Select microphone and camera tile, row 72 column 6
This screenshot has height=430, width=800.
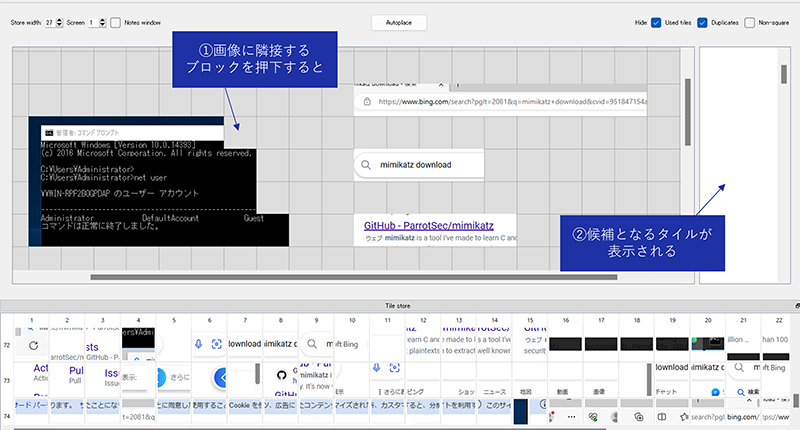point(209,344)
